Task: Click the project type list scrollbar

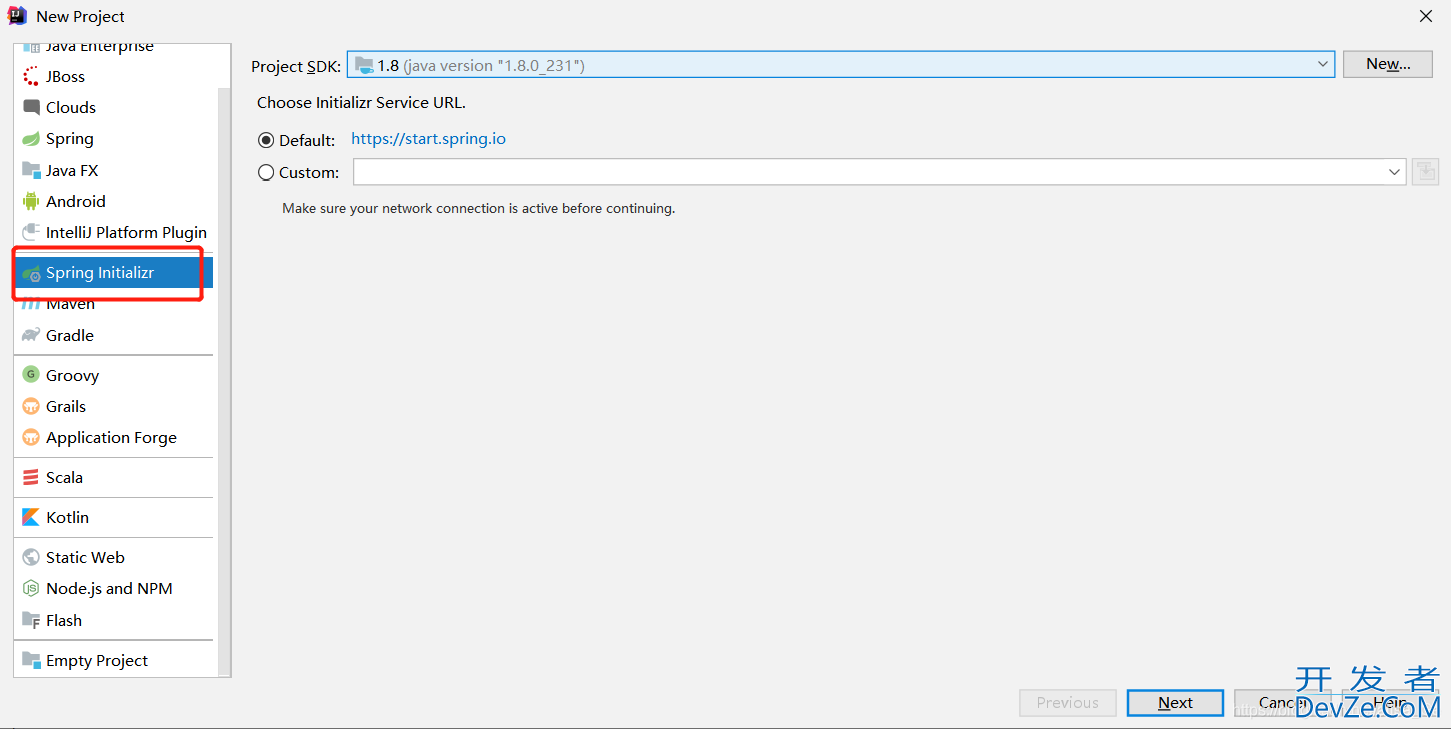Action: (225, 380)
